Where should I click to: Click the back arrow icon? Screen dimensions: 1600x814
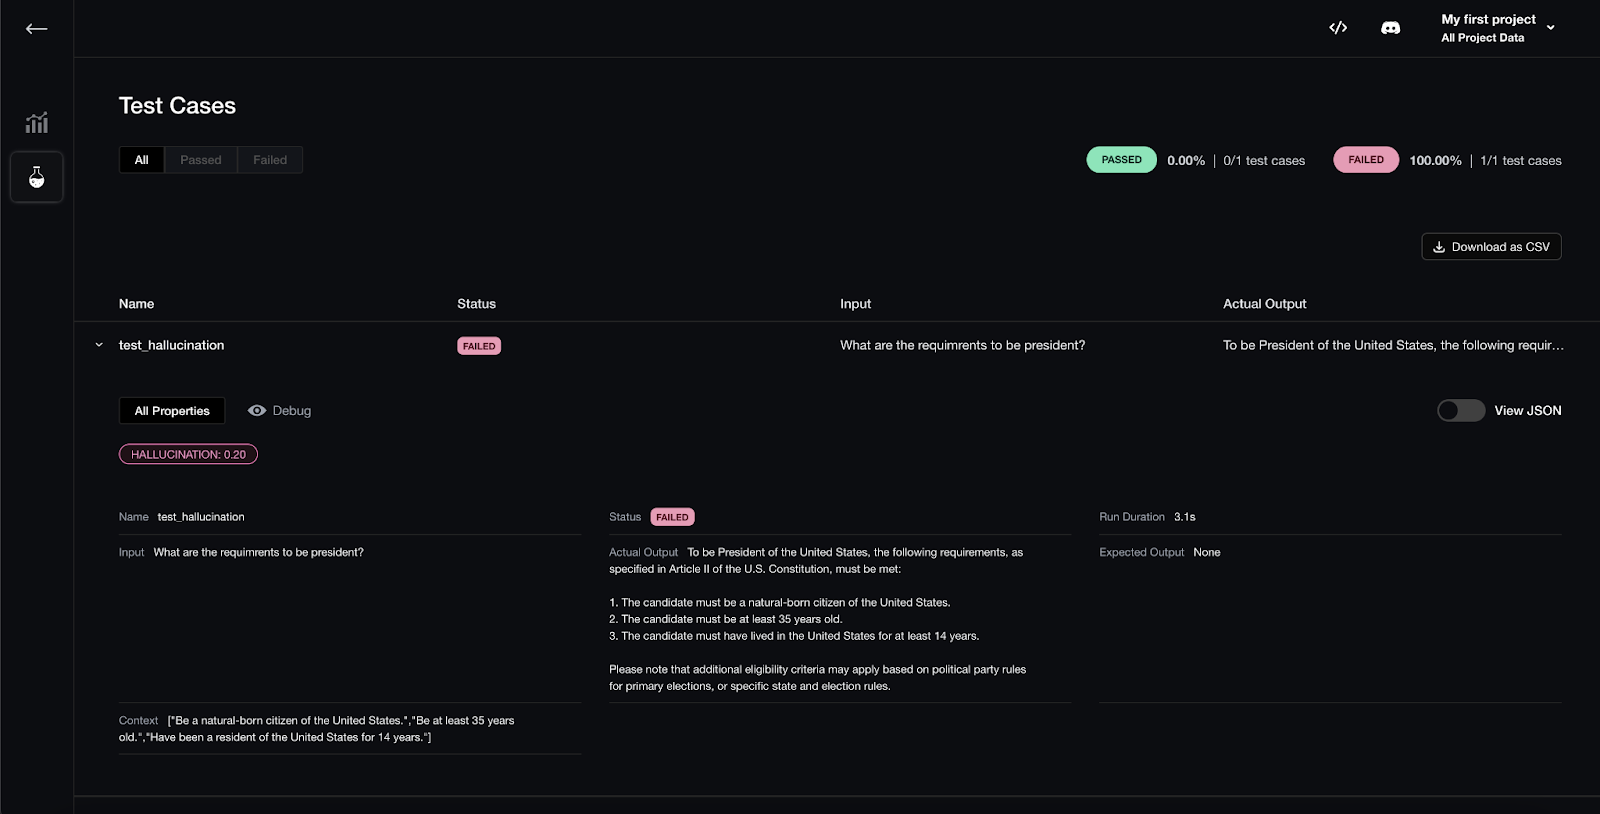(x=37, y=29)
